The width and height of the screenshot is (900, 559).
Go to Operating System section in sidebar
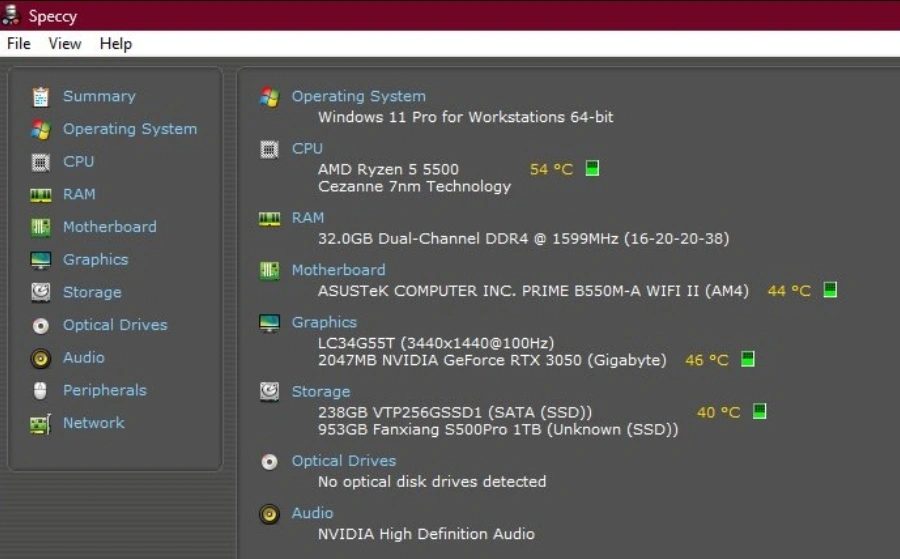130,129
